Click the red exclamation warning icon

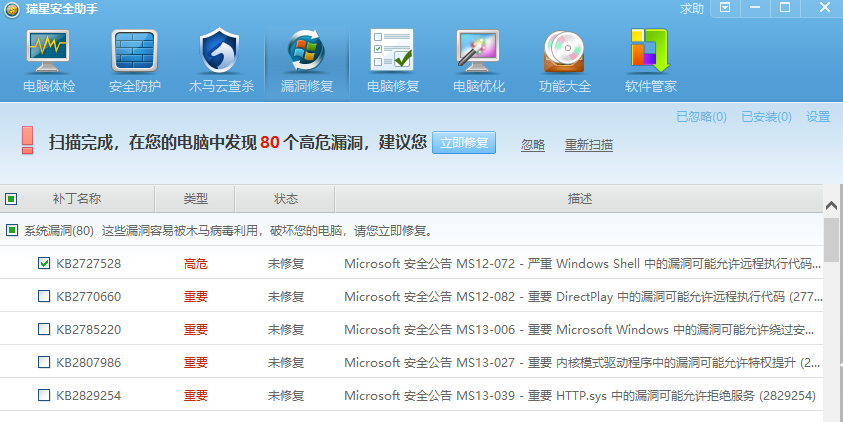tap(27, 140)
